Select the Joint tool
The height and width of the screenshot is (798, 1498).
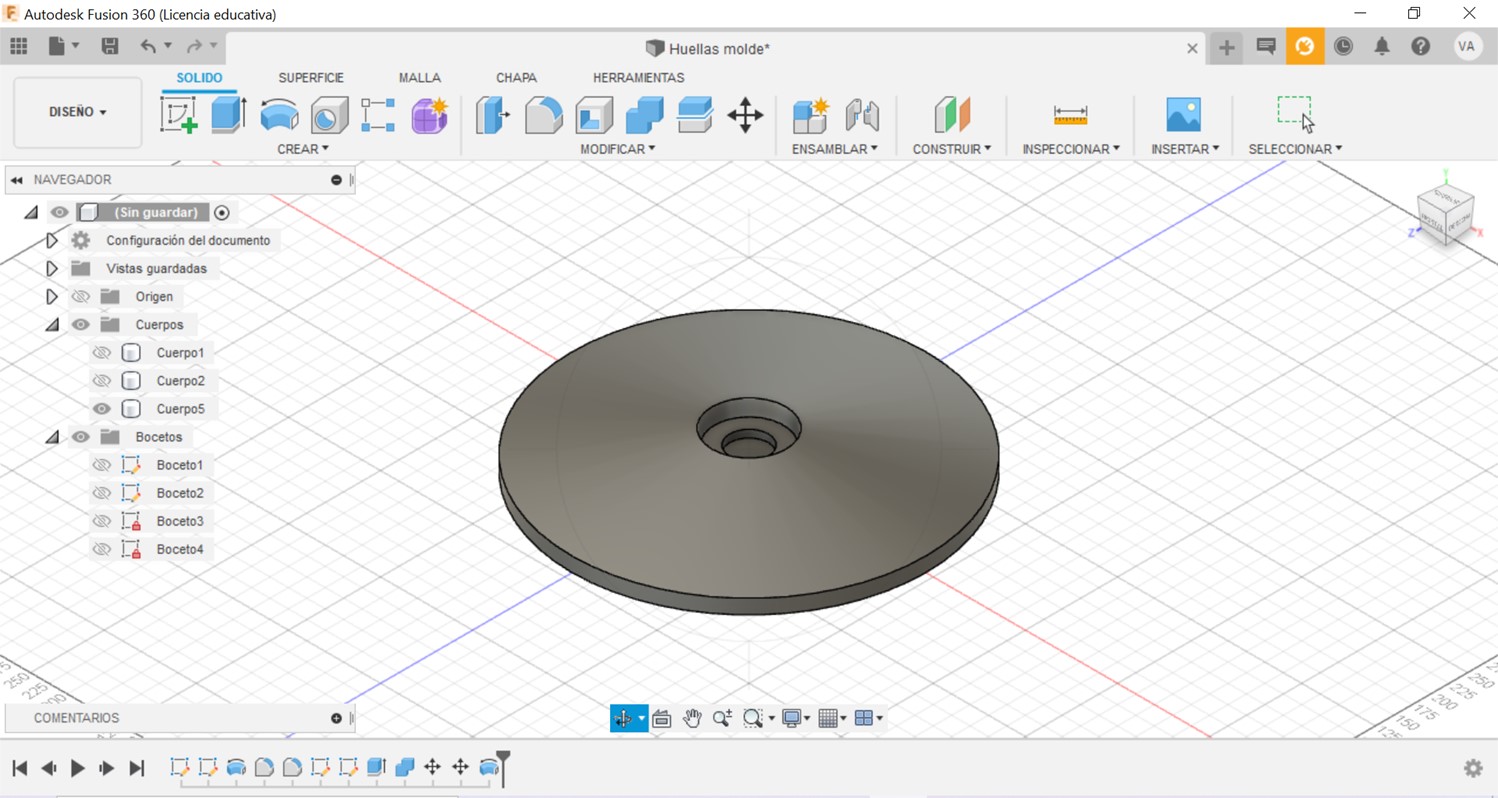(861, 115)
